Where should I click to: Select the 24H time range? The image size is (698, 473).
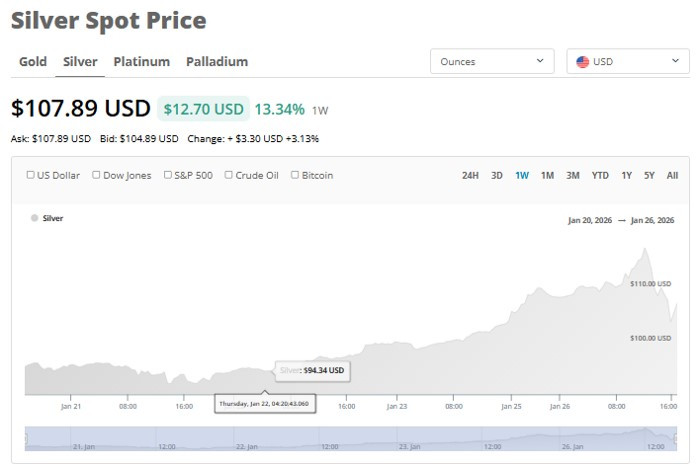coord(470,176)
